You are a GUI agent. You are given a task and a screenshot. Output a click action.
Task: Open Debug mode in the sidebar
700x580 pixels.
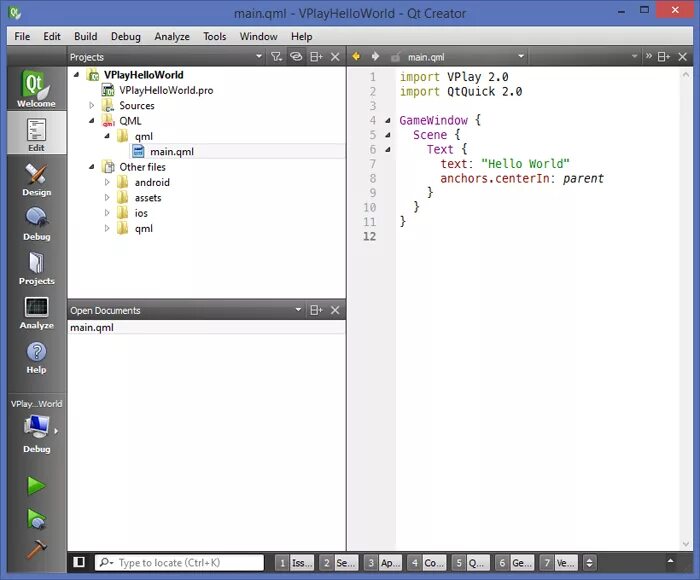click(x=36, y=224)
